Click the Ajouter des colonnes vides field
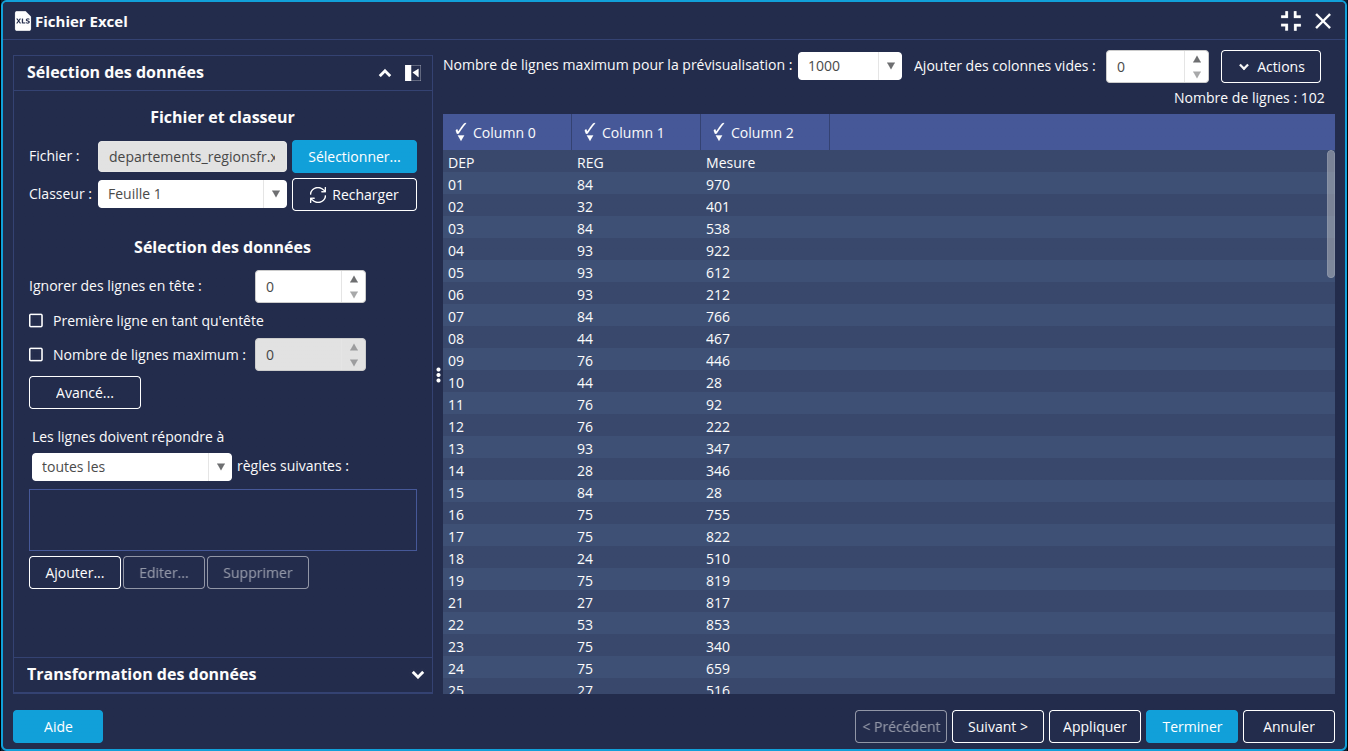The width and height of the screenshot is (1348, 751). point(1145,67)
